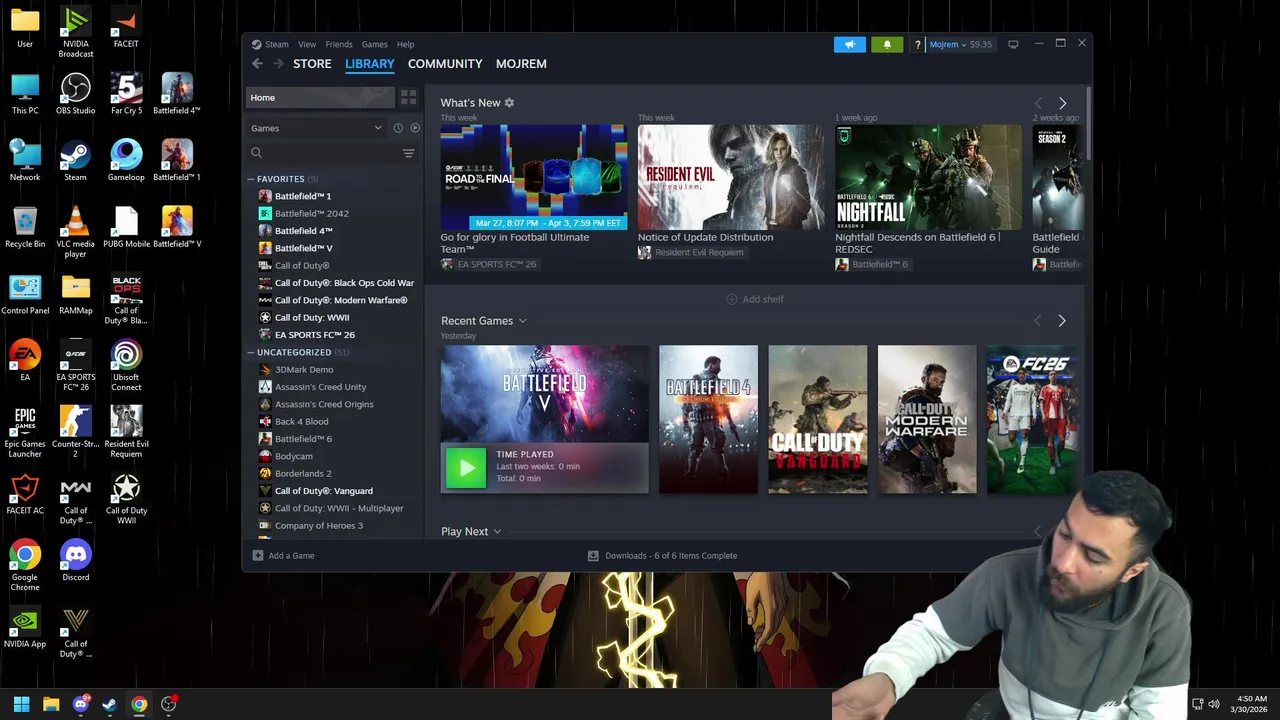Viewport: 1280px width, 720px height.
Task: Switch library to grid view icon
Action: [x=408, y=97]
